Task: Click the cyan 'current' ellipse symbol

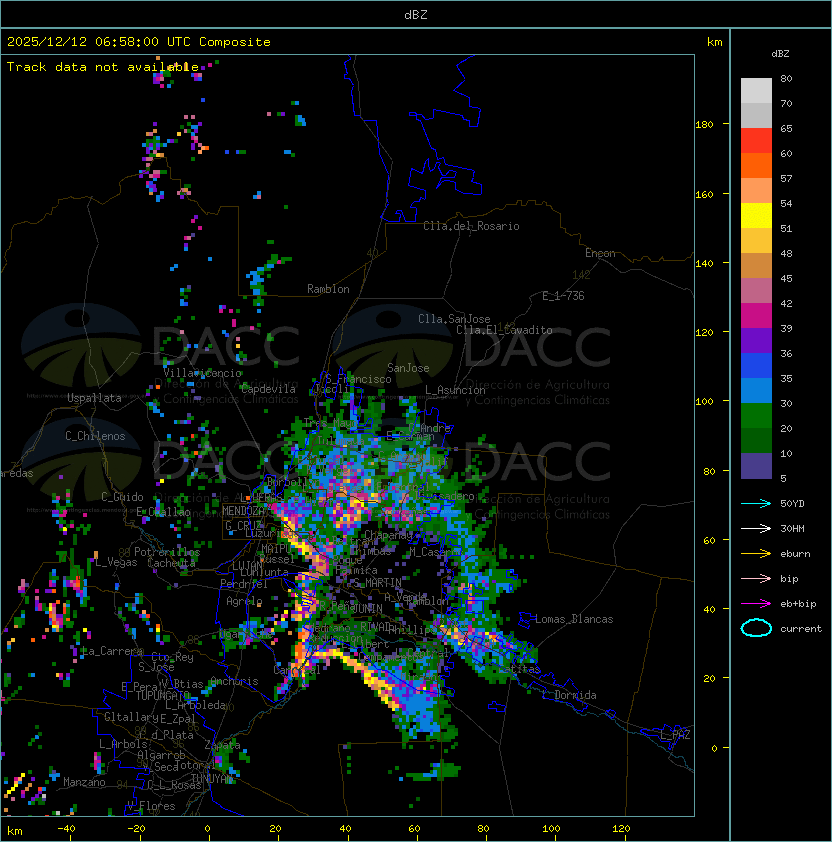Action: click(x=756, y=628)
